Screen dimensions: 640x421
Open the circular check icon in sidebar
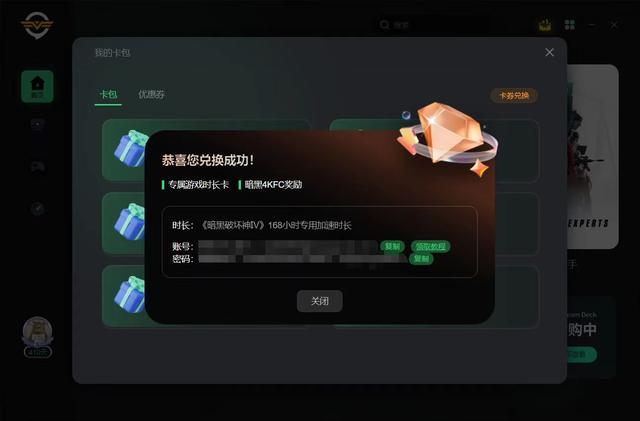coord(38,209)
